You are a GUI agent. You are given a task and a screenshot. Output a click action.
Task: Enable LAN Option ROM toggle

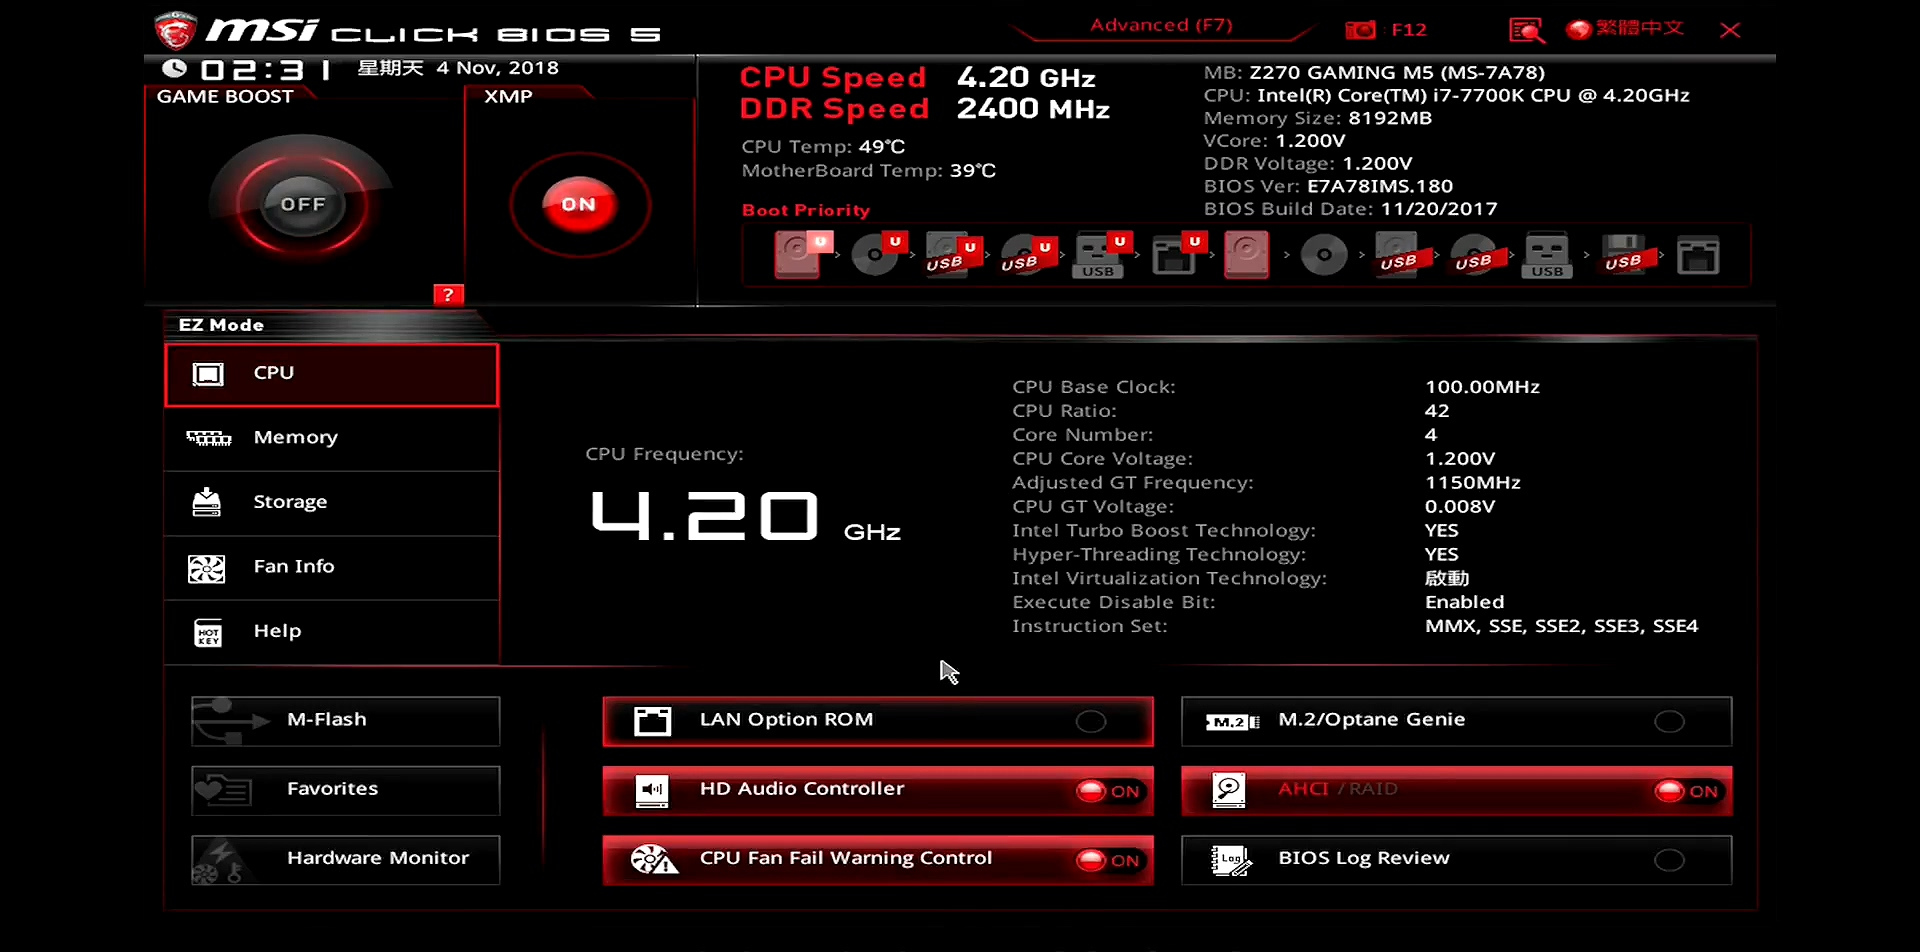[1090, 721]
